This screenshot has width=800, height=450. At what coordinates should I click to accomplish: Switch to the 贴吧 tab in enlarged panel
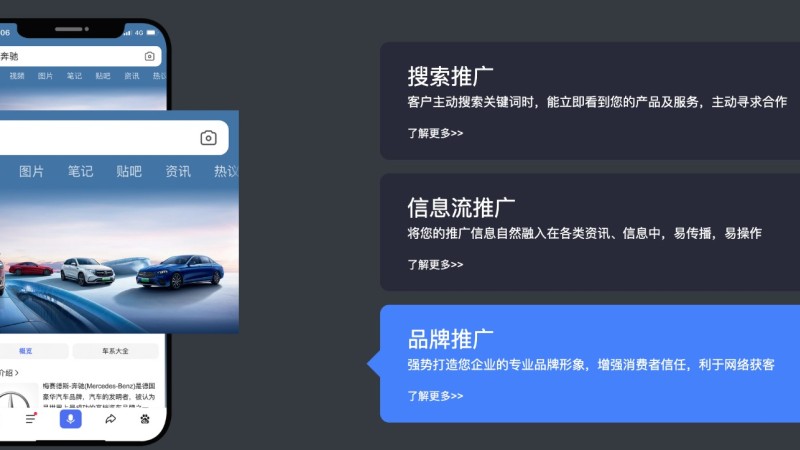(x=129, y=171)
